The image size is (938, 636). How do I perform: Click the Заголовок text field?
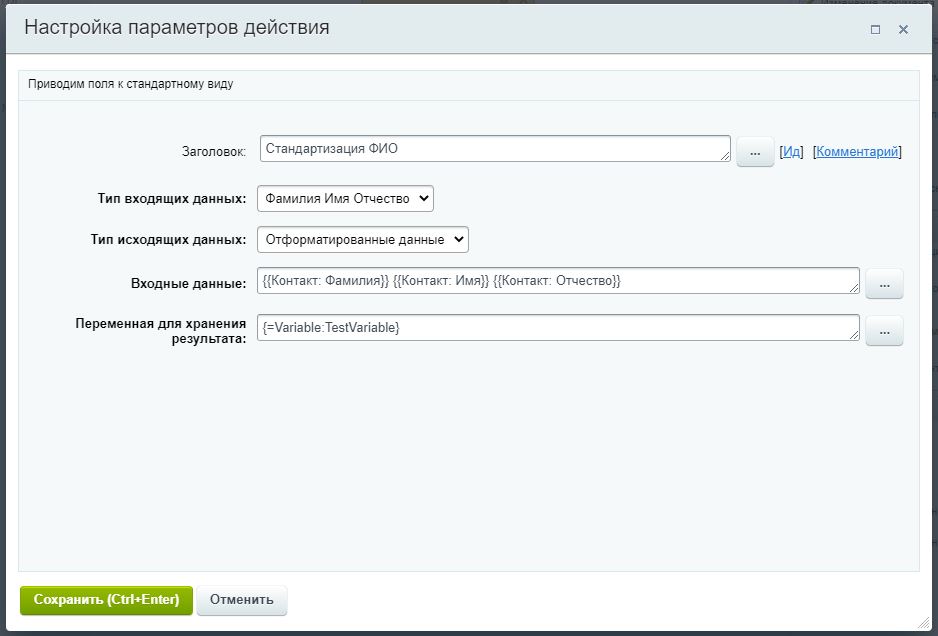(x=495, y=148)
